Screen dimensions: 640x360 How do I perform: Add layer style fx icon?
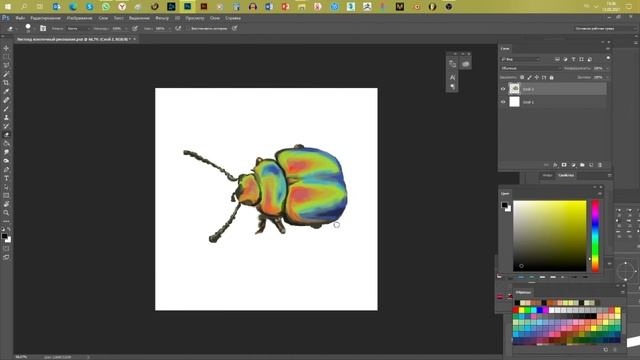(555, 165)
